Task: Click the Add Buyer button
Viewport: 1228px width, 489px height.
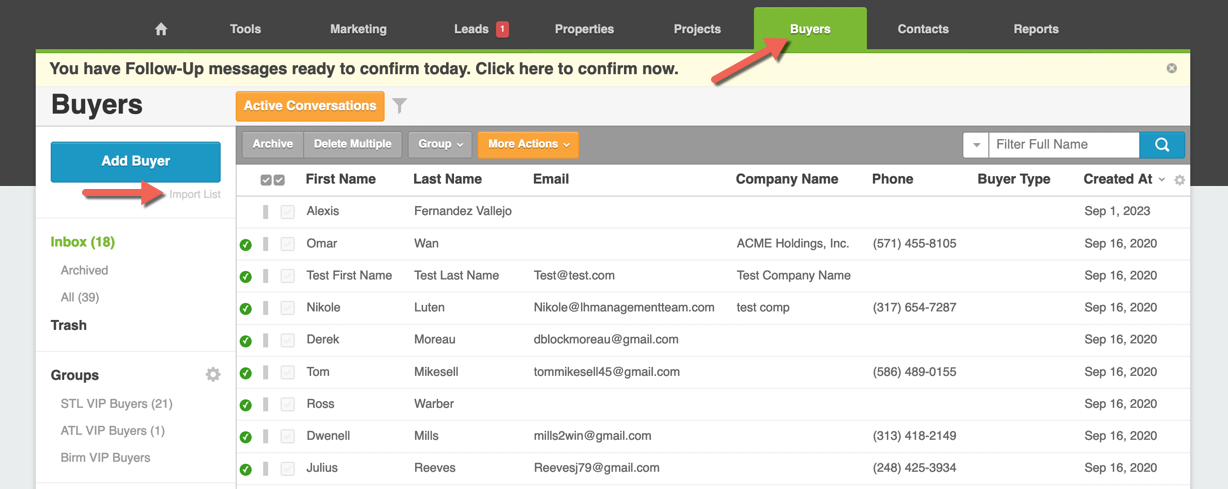Action: (136, 161)
